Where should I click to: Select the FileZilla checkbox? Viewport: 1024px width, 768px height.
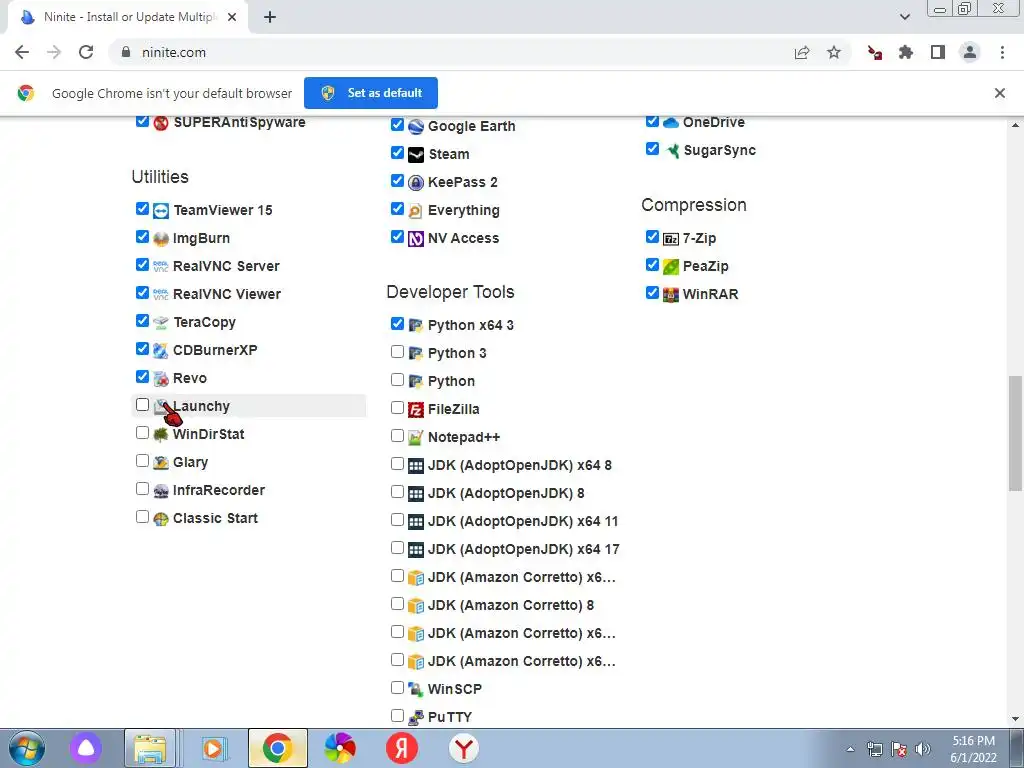tap(397, 408)
